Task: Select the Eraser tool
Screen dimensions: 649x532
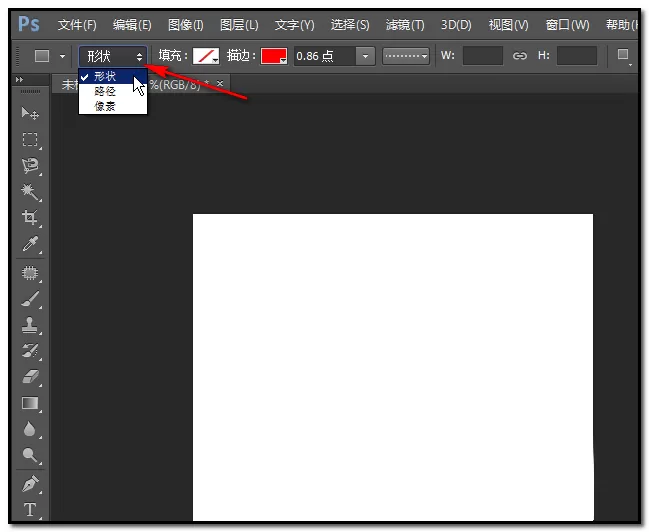Action: point(30,377)
